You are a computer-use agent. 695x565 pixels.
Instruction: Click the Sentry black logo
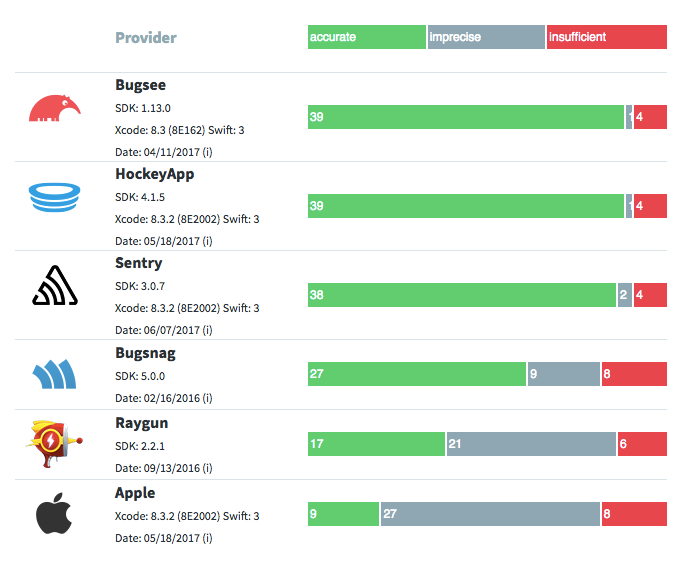(55, 286)
